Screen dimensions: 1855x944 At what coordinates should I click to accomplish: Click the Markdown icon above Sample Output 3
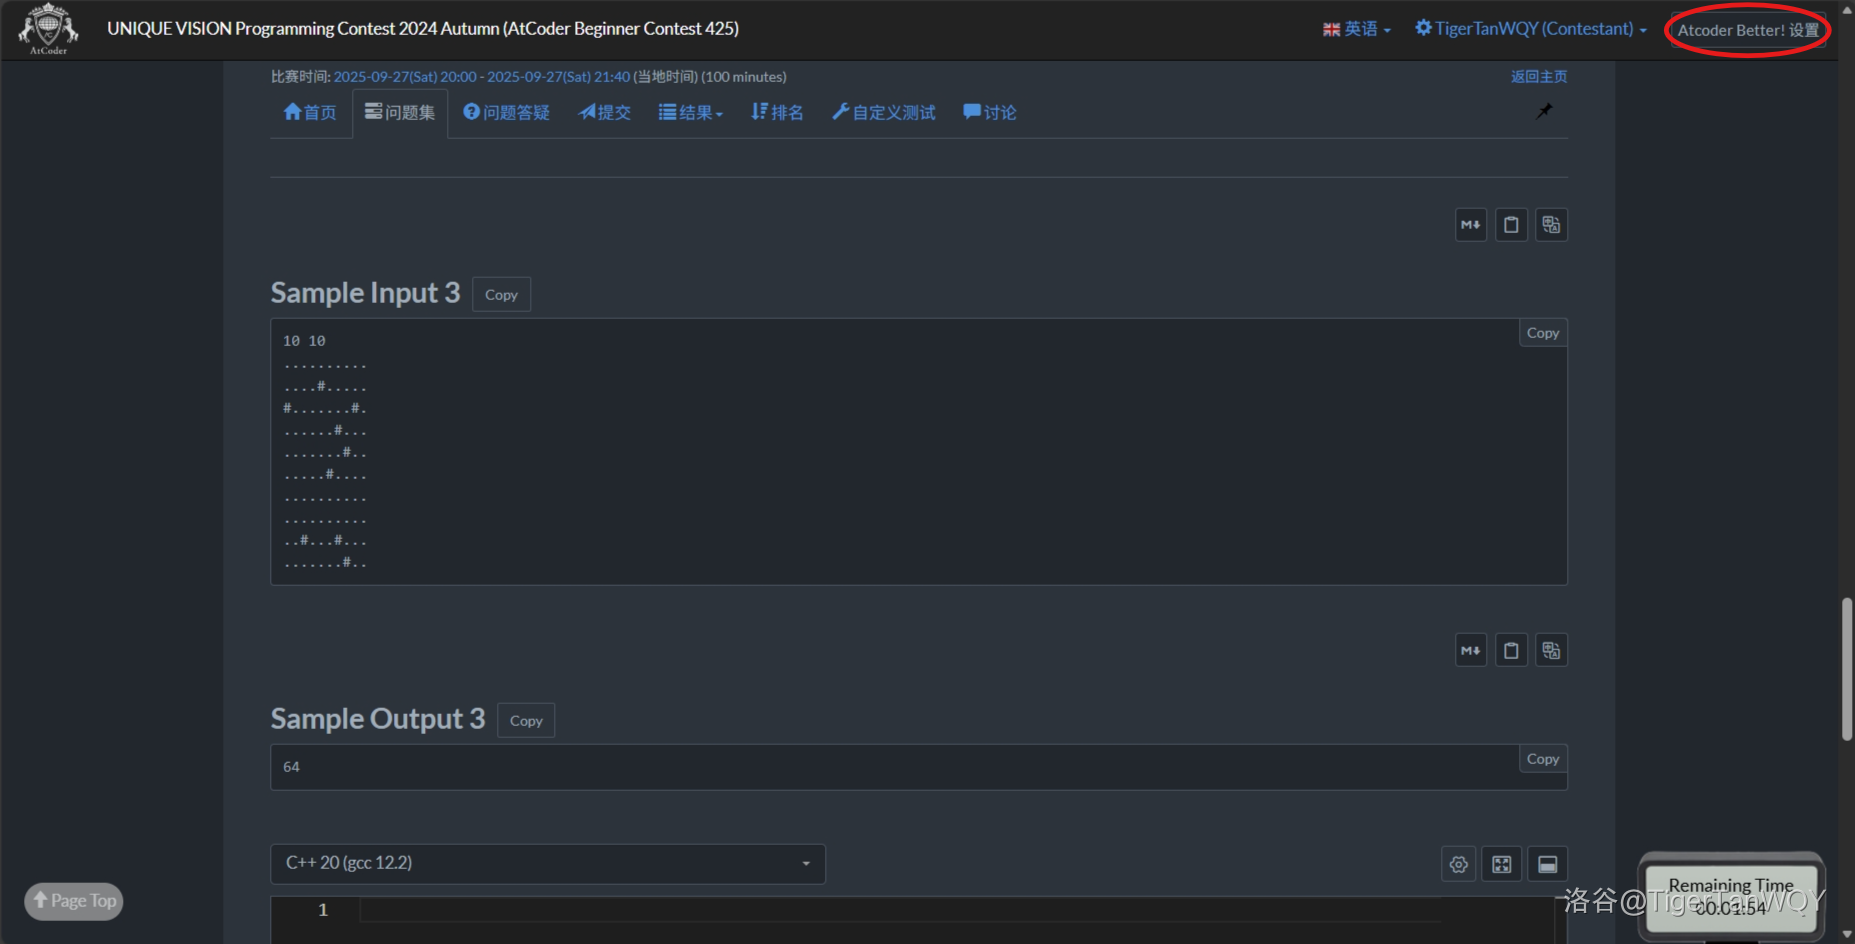pos(1470,651)
